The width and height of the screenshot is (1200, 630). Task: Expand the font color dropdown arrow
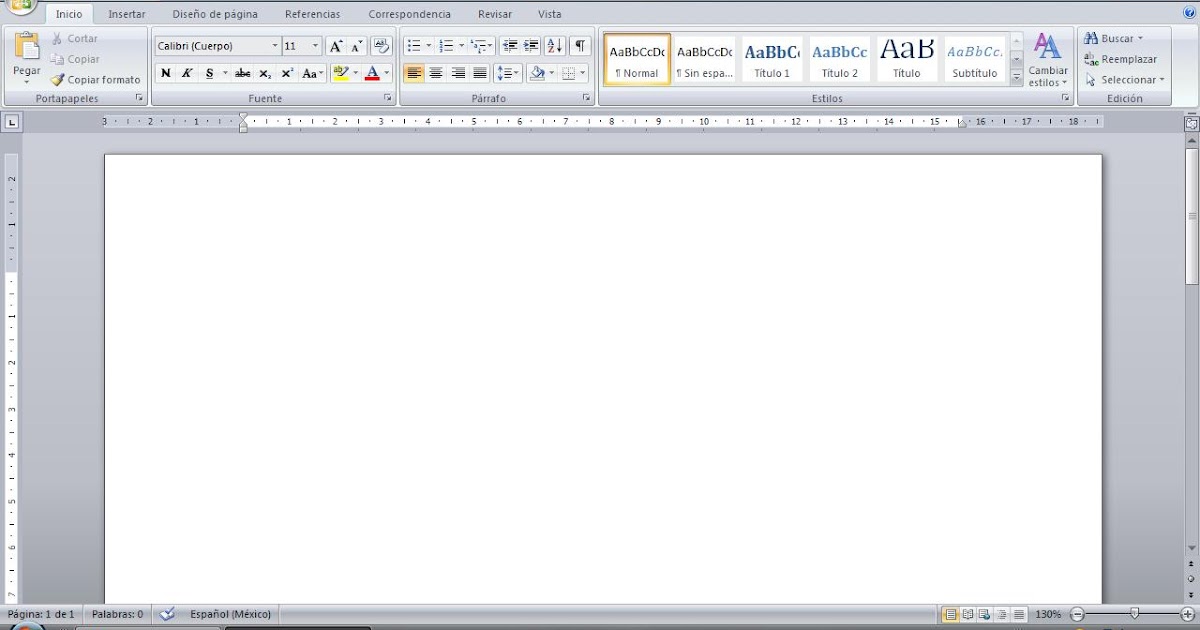click(387, 73)
